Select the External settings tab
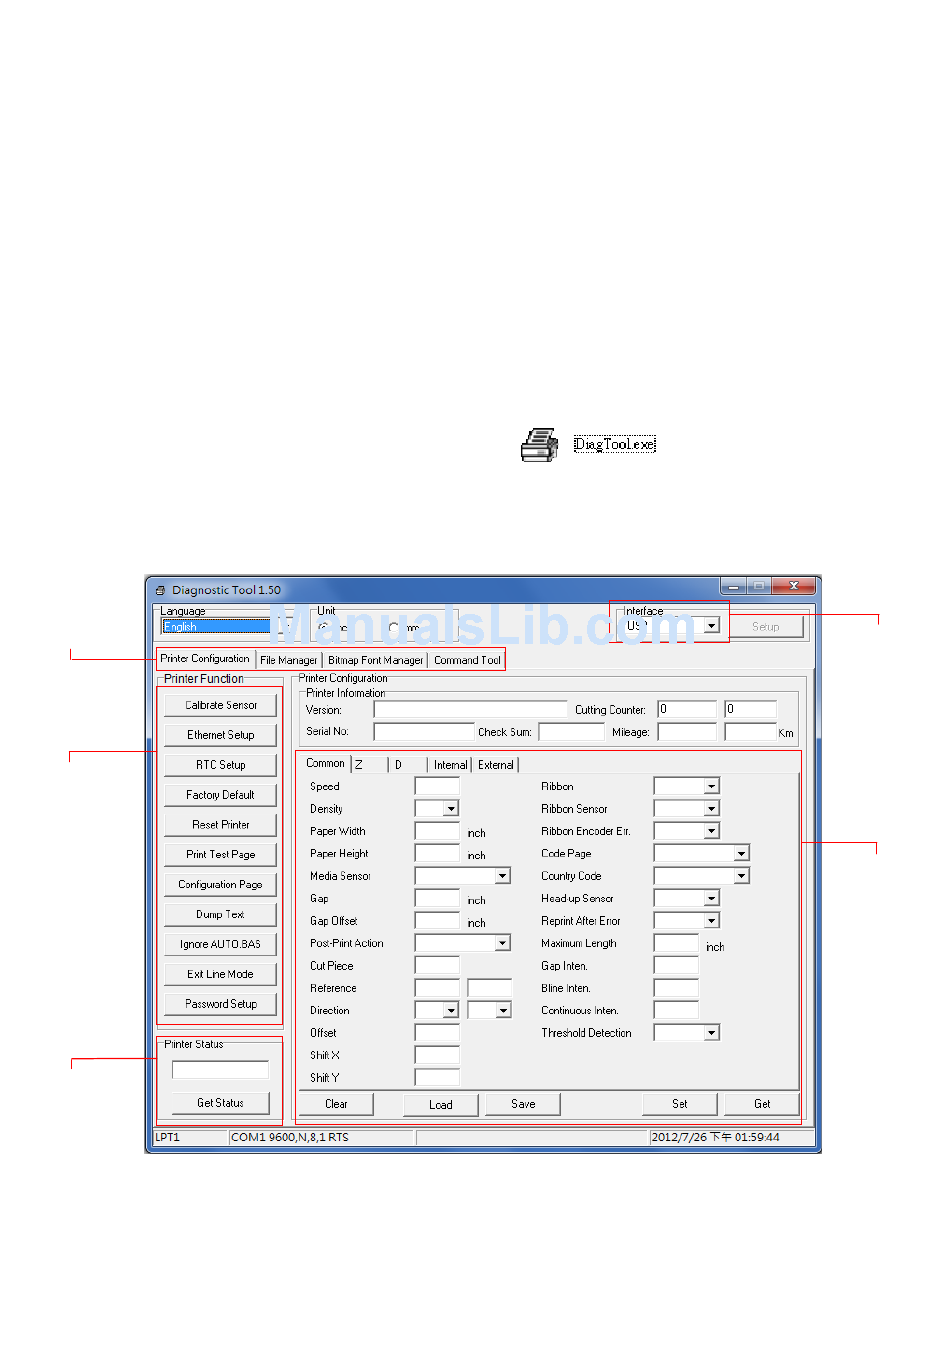 pos(495,765)
